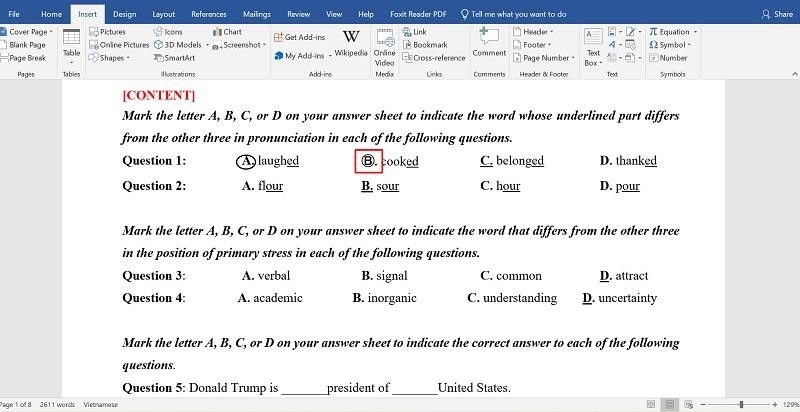This screenshot has height=412, width=800.
Task: Insert Date and Time
Action: 630,45
